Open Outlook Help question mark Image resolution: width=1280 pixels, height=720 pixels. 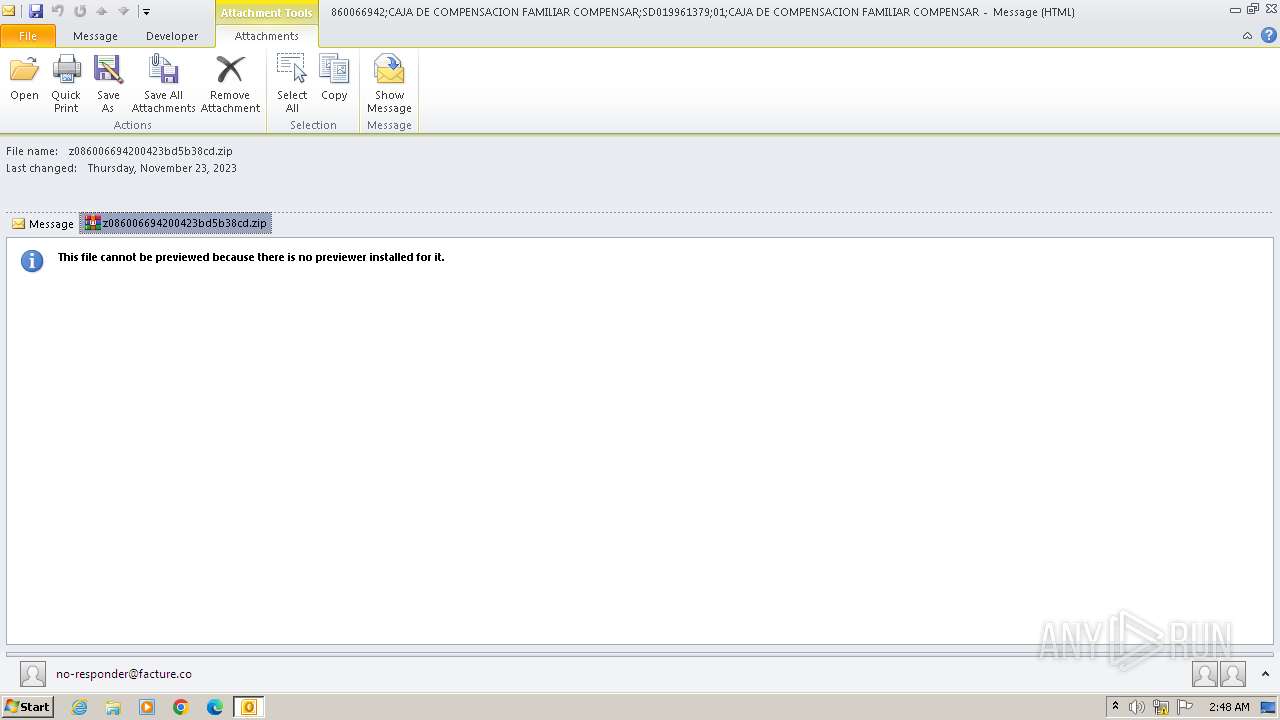pyautogui.click(x=1268, y=36)
